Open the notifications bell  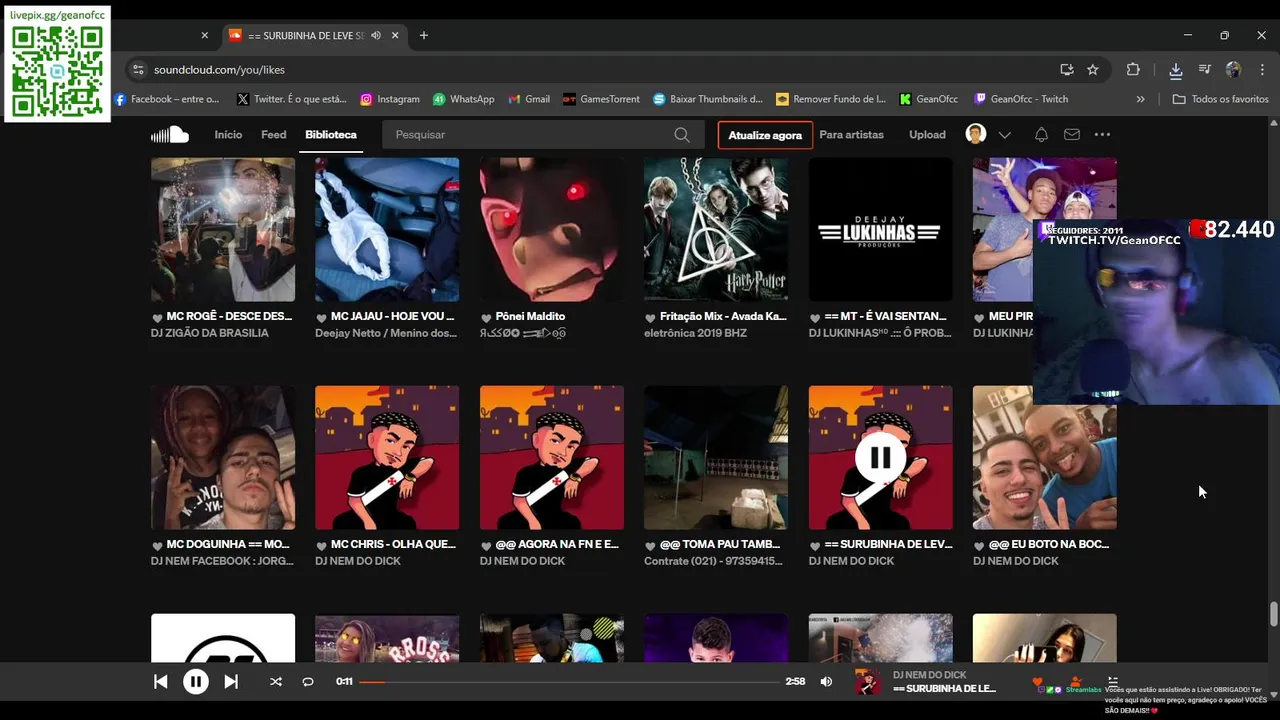pos(1041,134)
